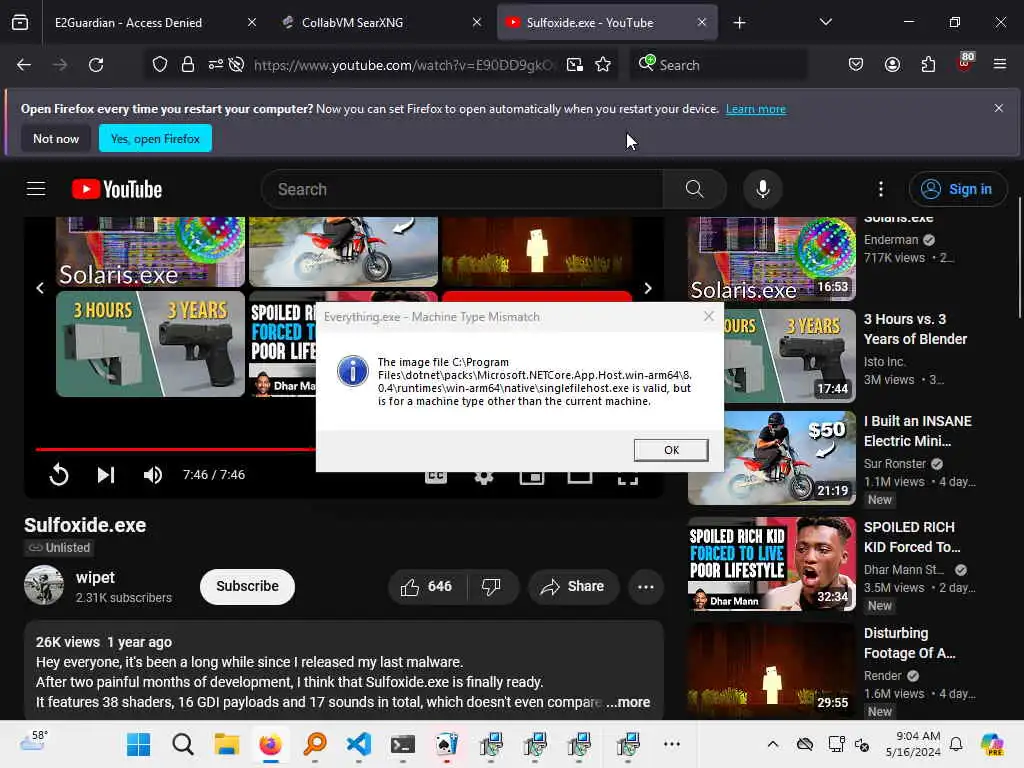Screen dimensions: 1024x768
Task: Click the YouTube search field
Action: [x=462, y=189]
